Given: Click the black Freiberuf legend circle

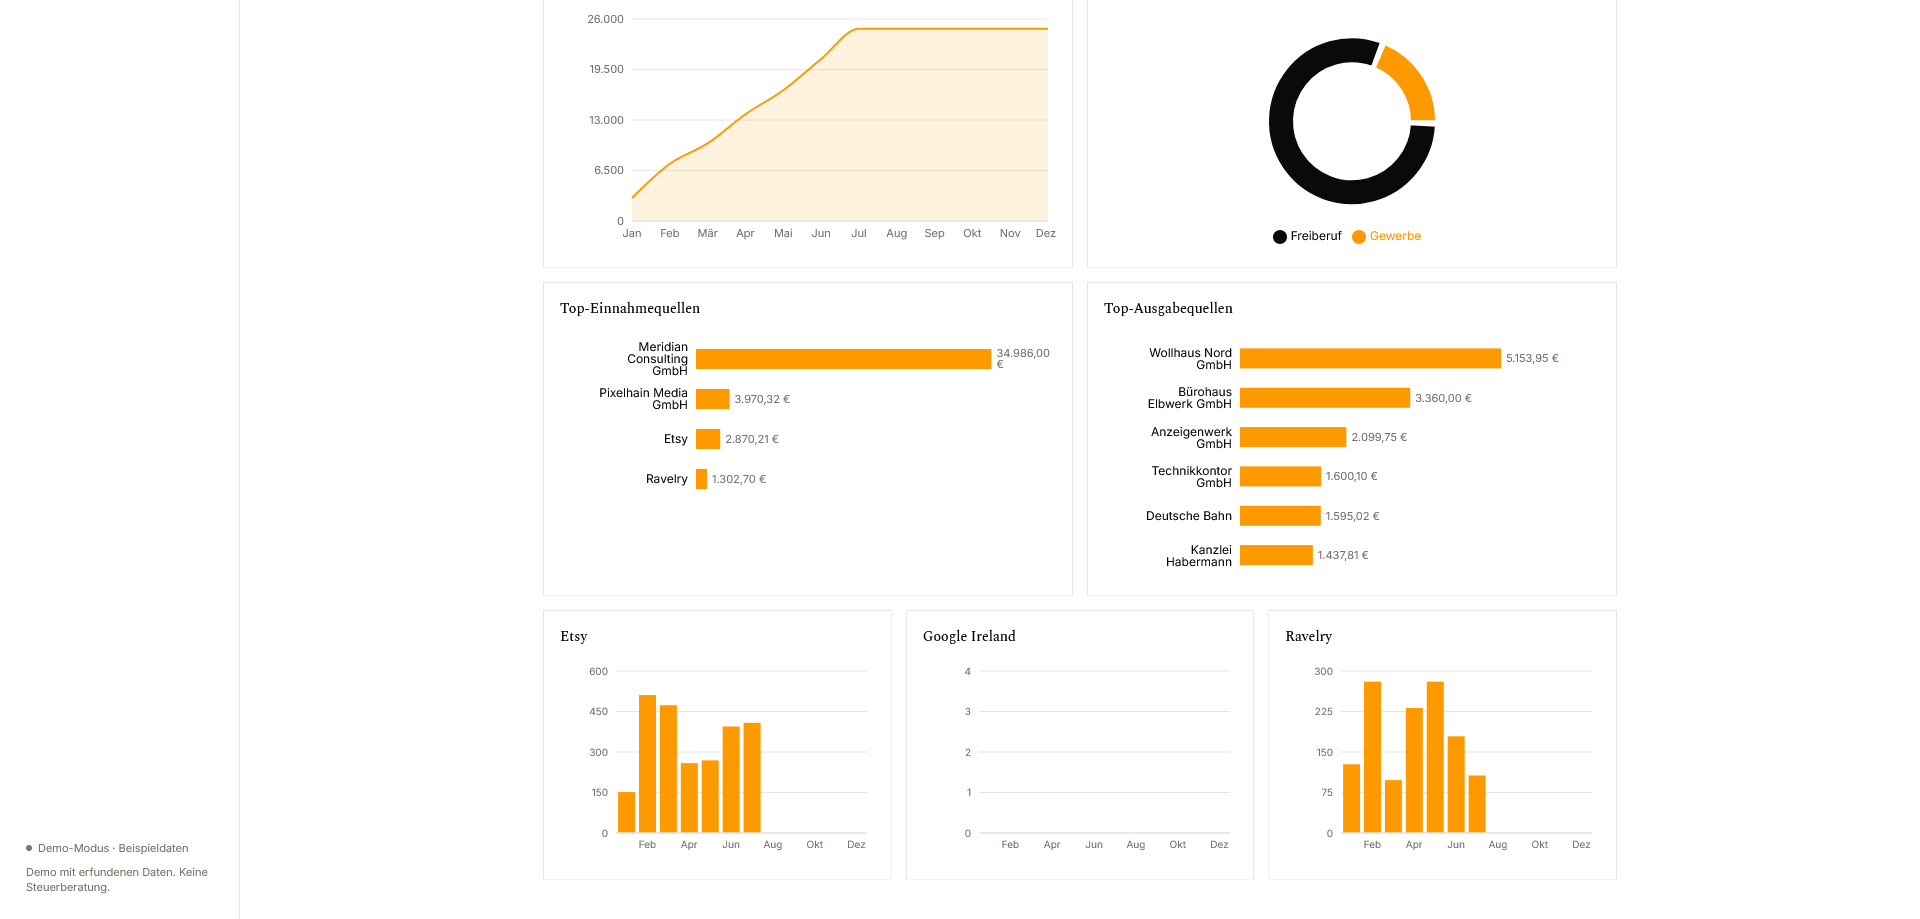Looking at the screenshot, I should point(1280,237).
